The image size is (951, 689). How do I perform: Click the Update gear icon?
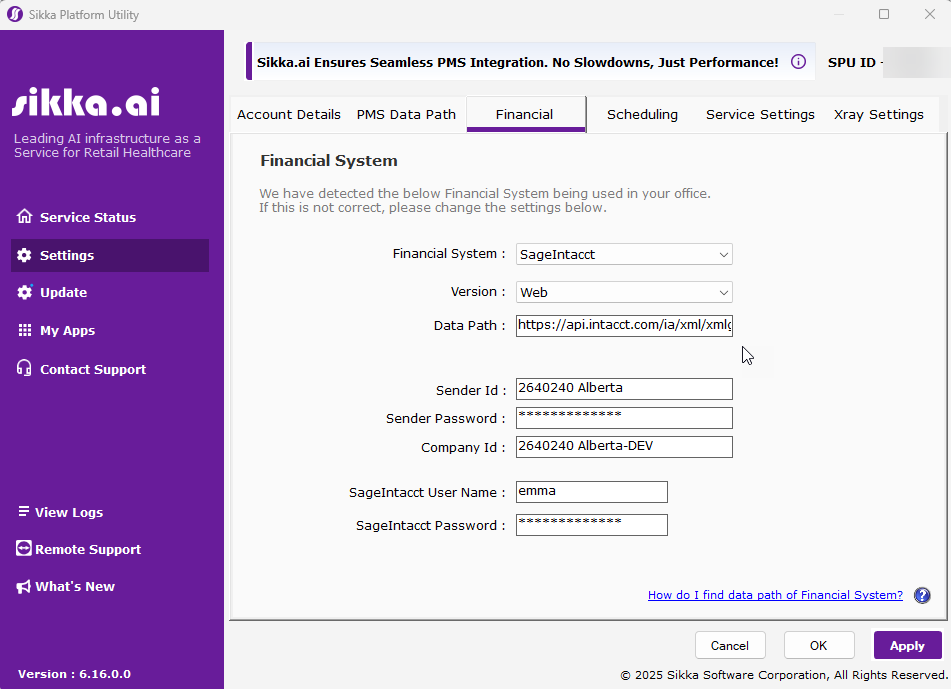24,292
